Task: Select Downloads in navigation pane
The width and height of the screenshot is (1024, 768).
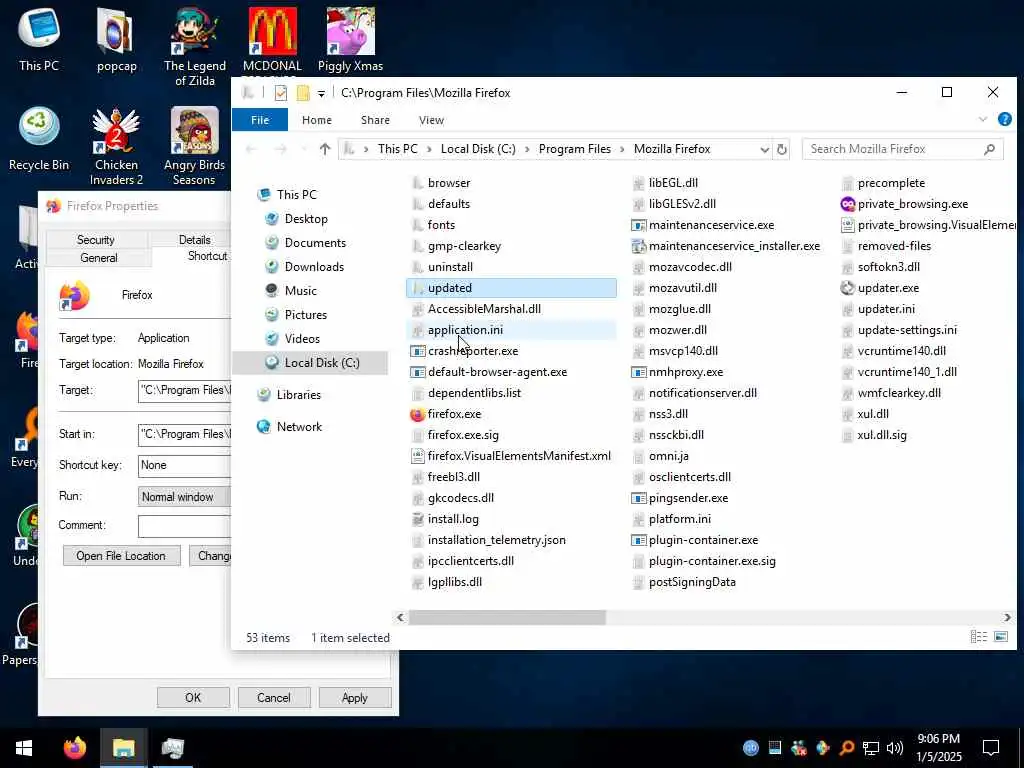Action: tap(313, 266)
